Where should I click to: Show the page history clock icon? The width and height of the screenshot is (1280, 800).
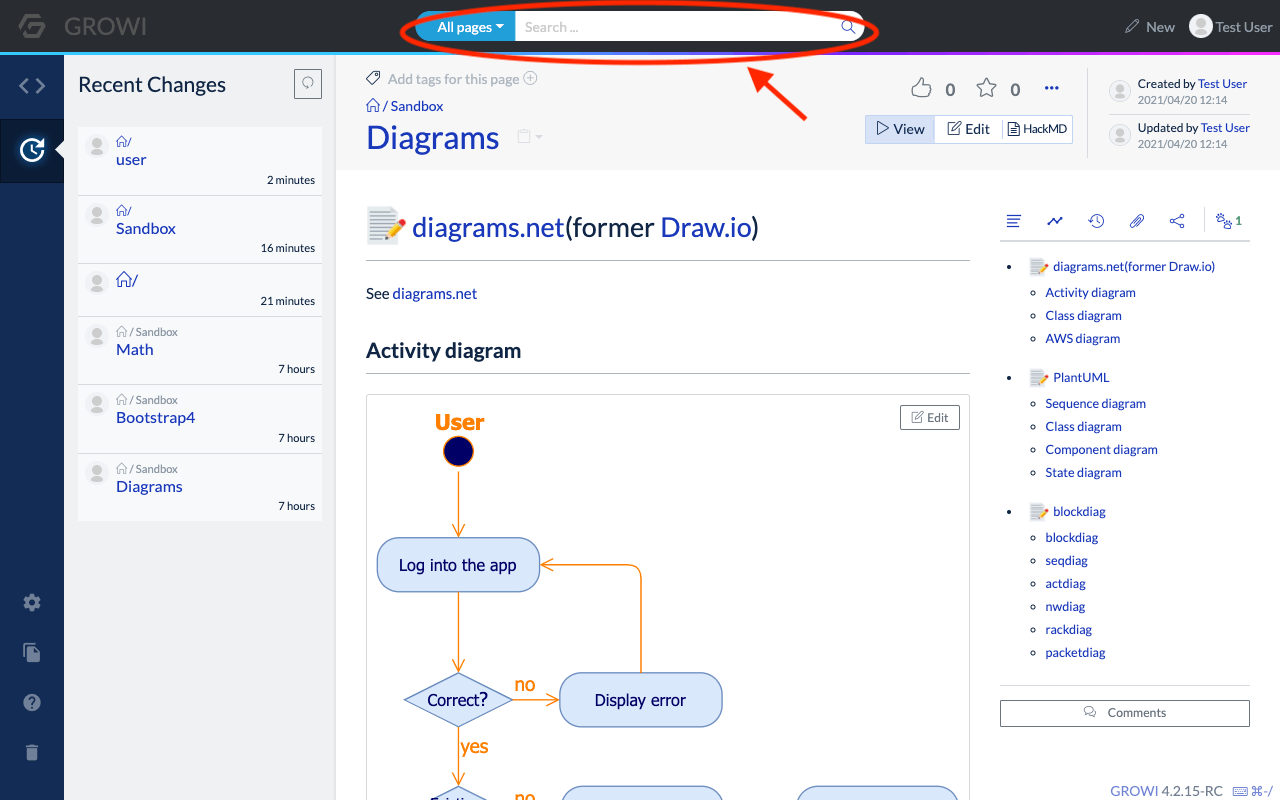pos(1096,221)
